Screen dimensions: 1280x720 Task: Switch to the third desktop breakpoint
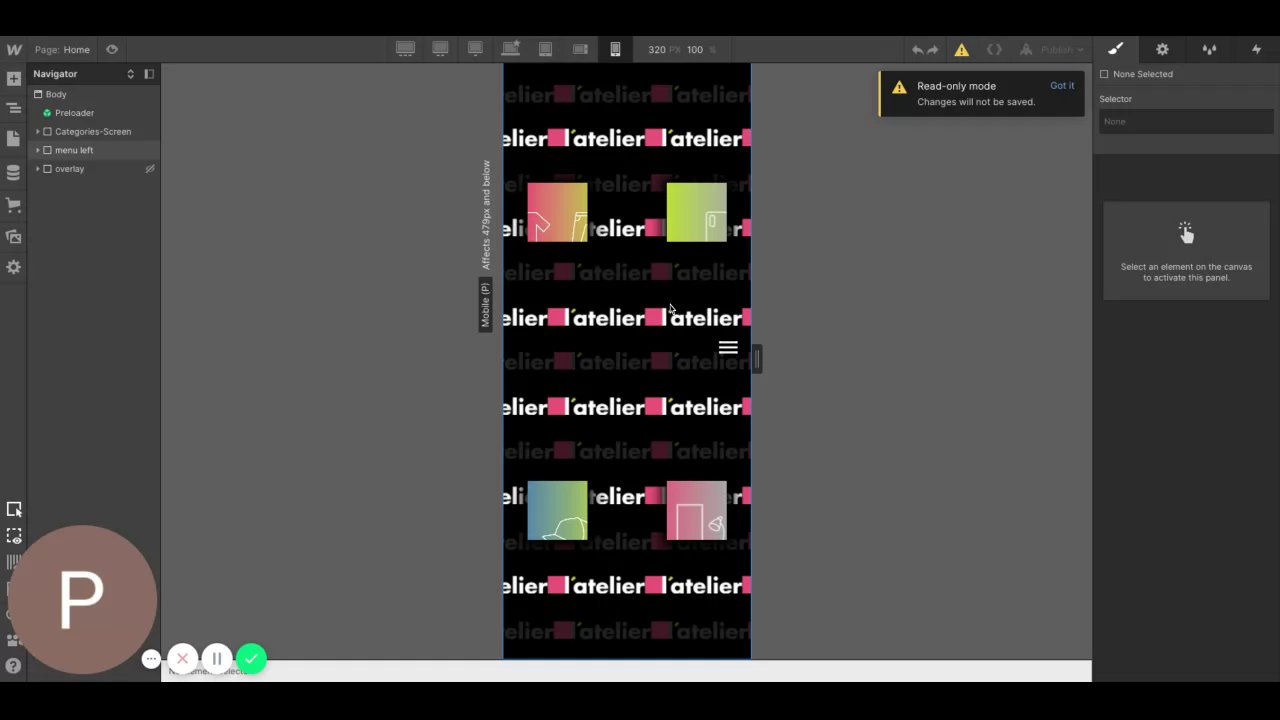[x=475, y=49]
